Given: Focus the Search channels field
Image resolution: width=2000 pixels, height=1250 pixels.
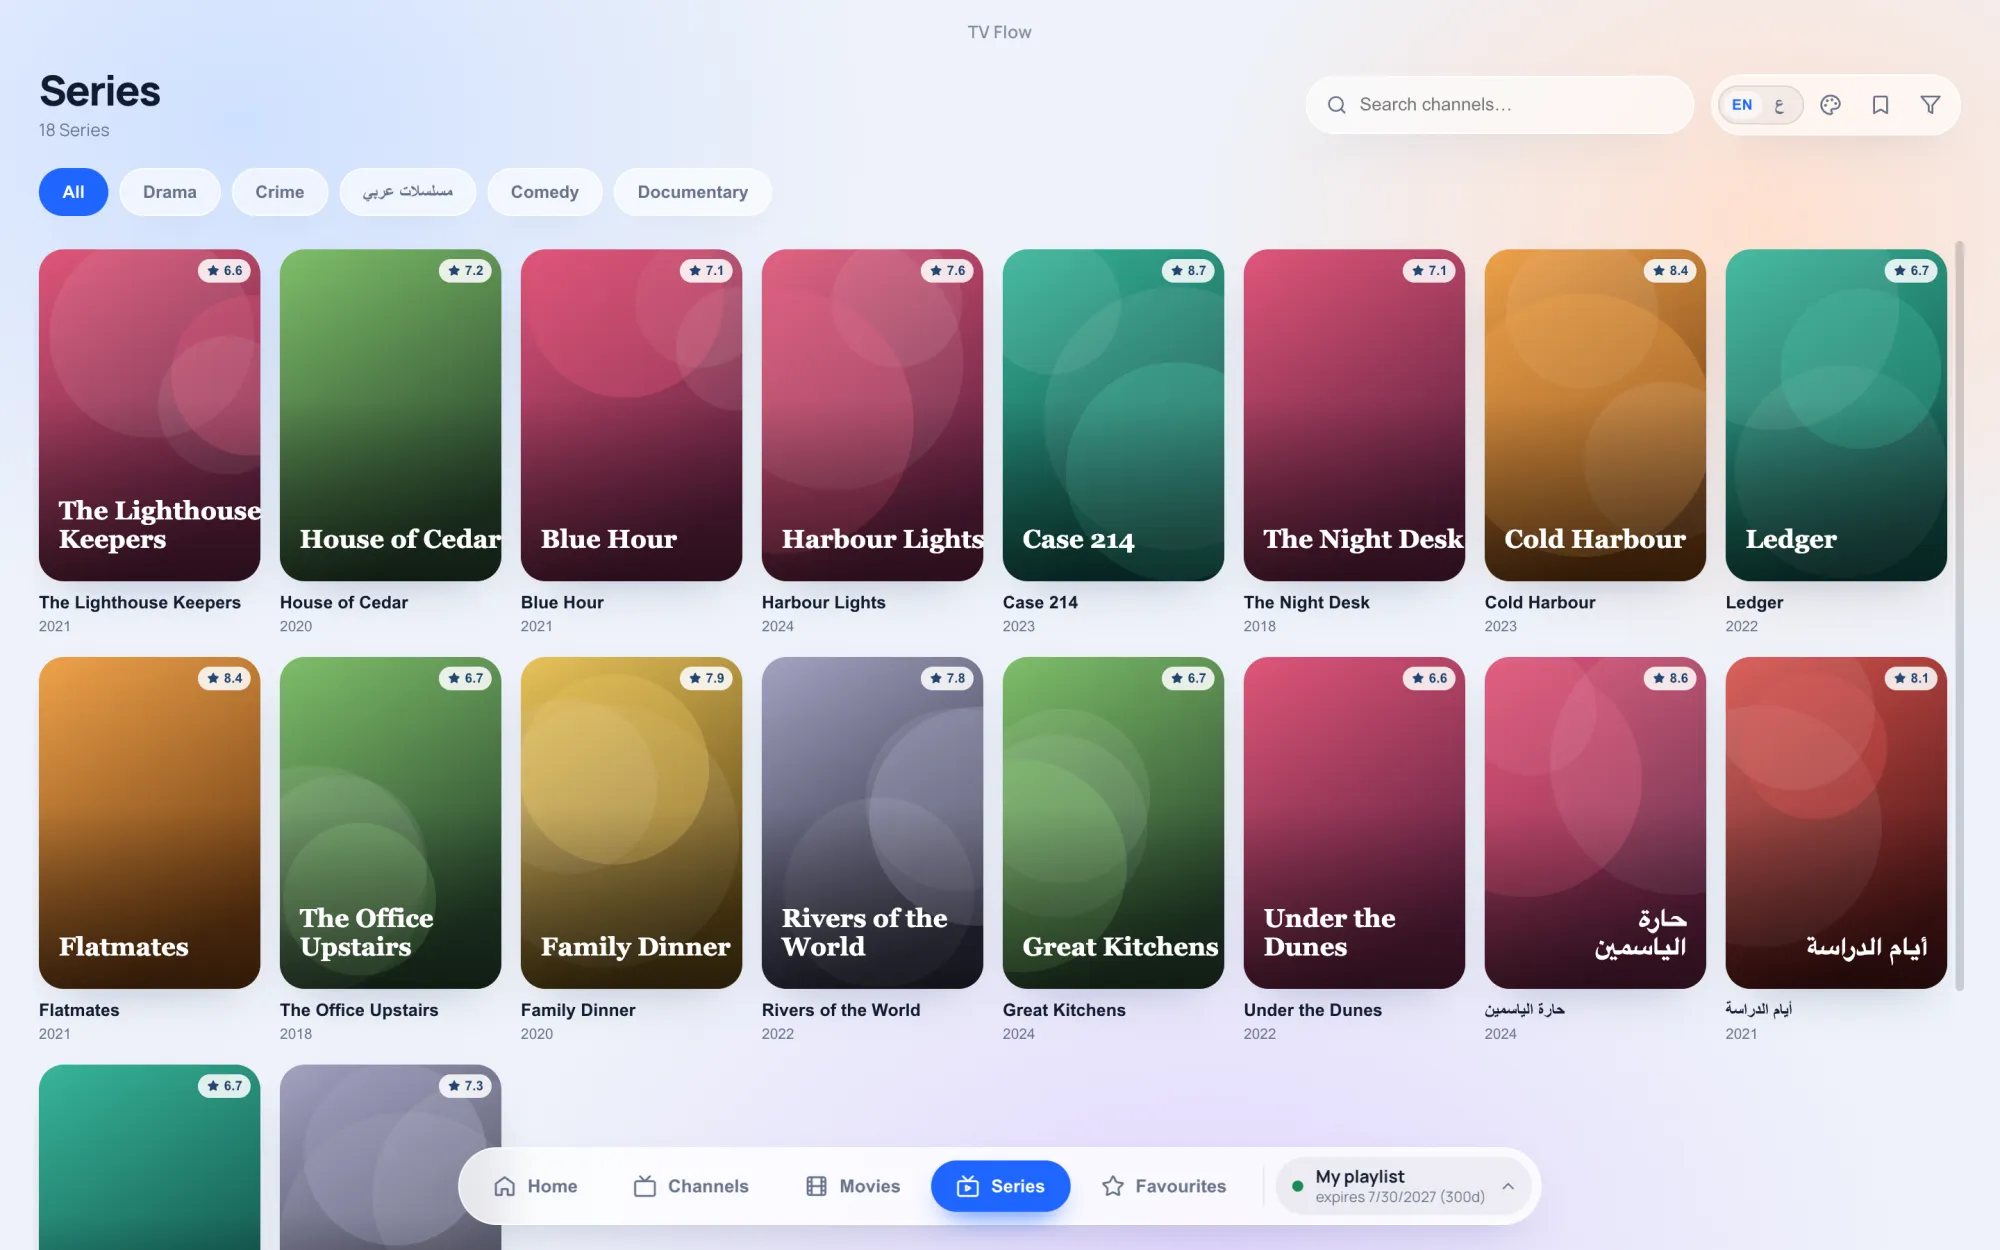Looking at the screenshot, I should [1500, 105].
